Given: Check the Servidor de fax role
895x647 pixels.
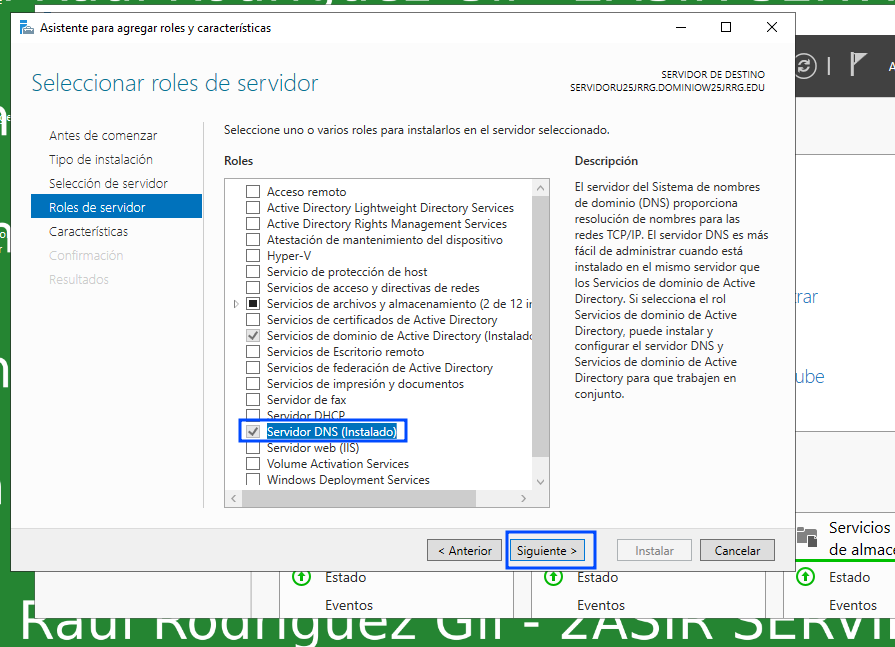Looking at the screenshot, I should click(253, 399).
